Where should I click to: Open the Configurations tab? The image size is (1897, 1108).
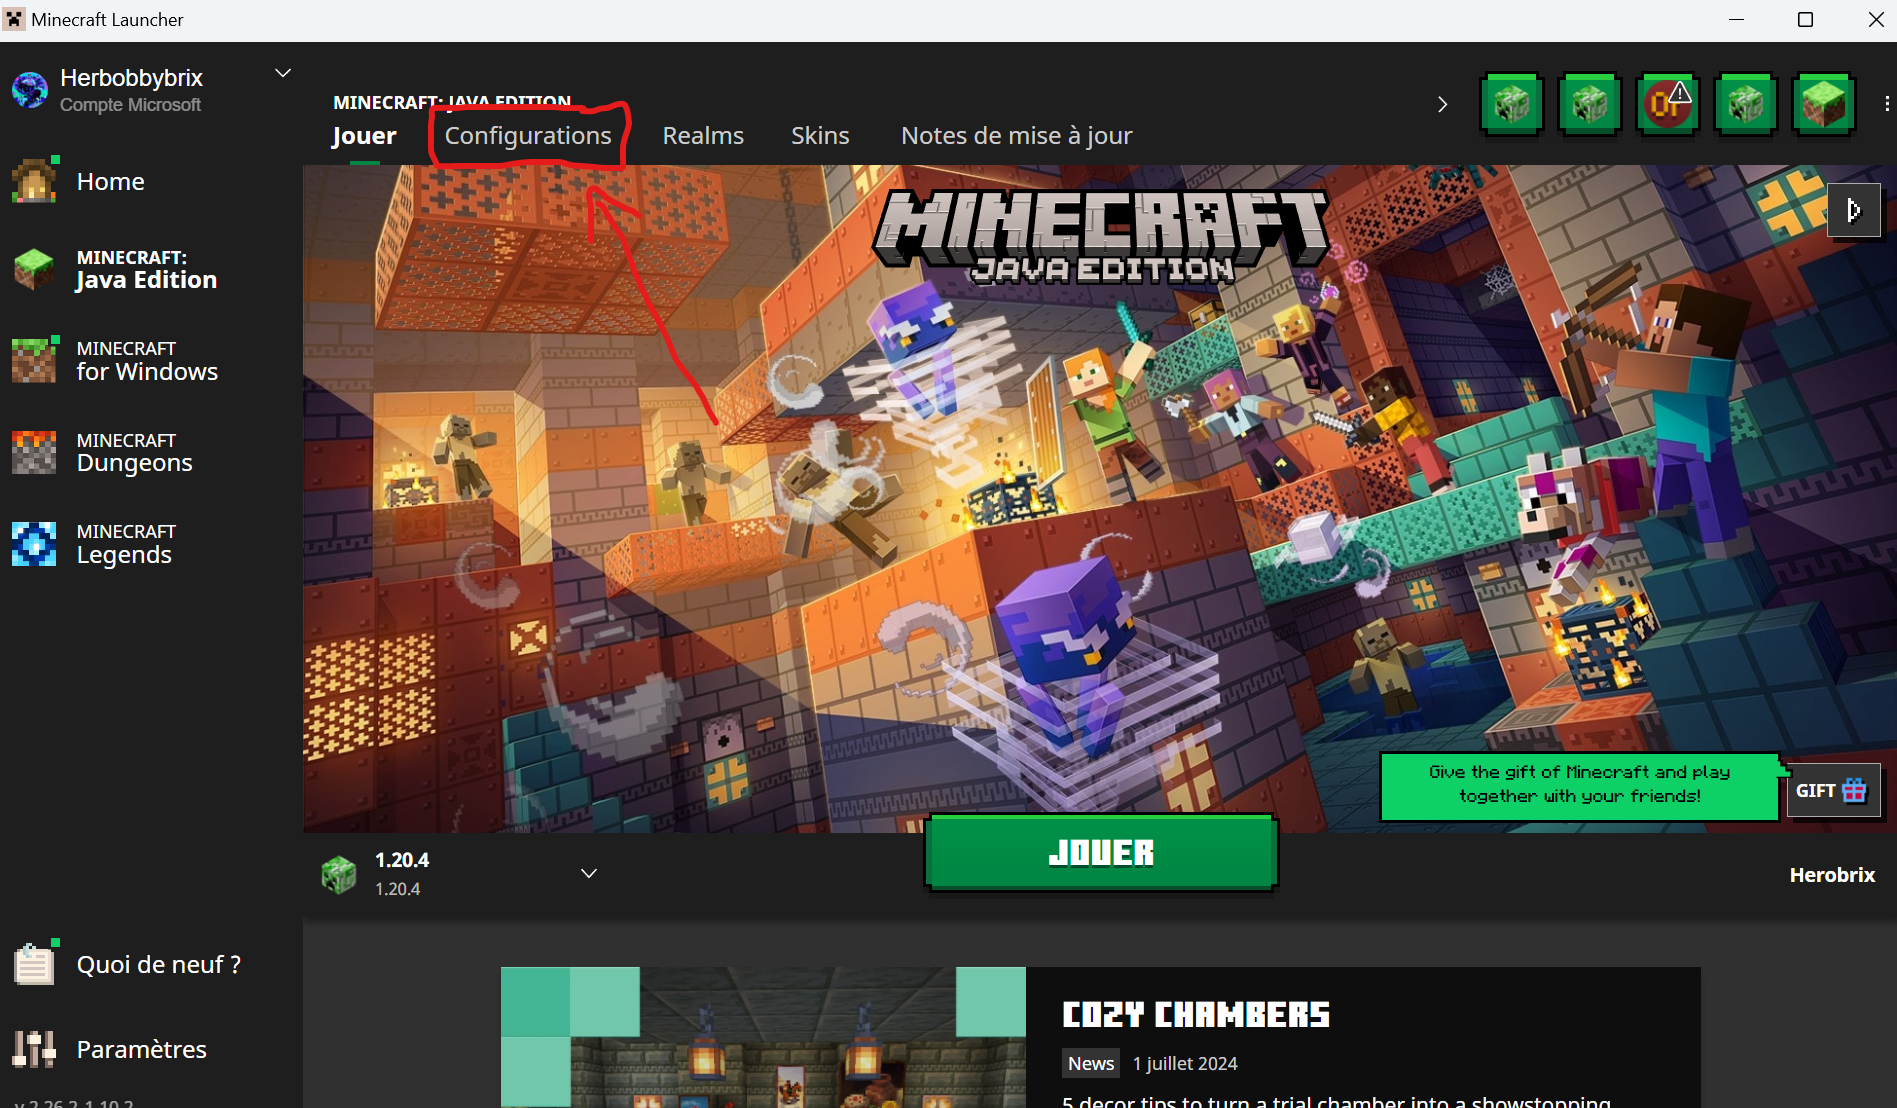[x=528, y=136]
